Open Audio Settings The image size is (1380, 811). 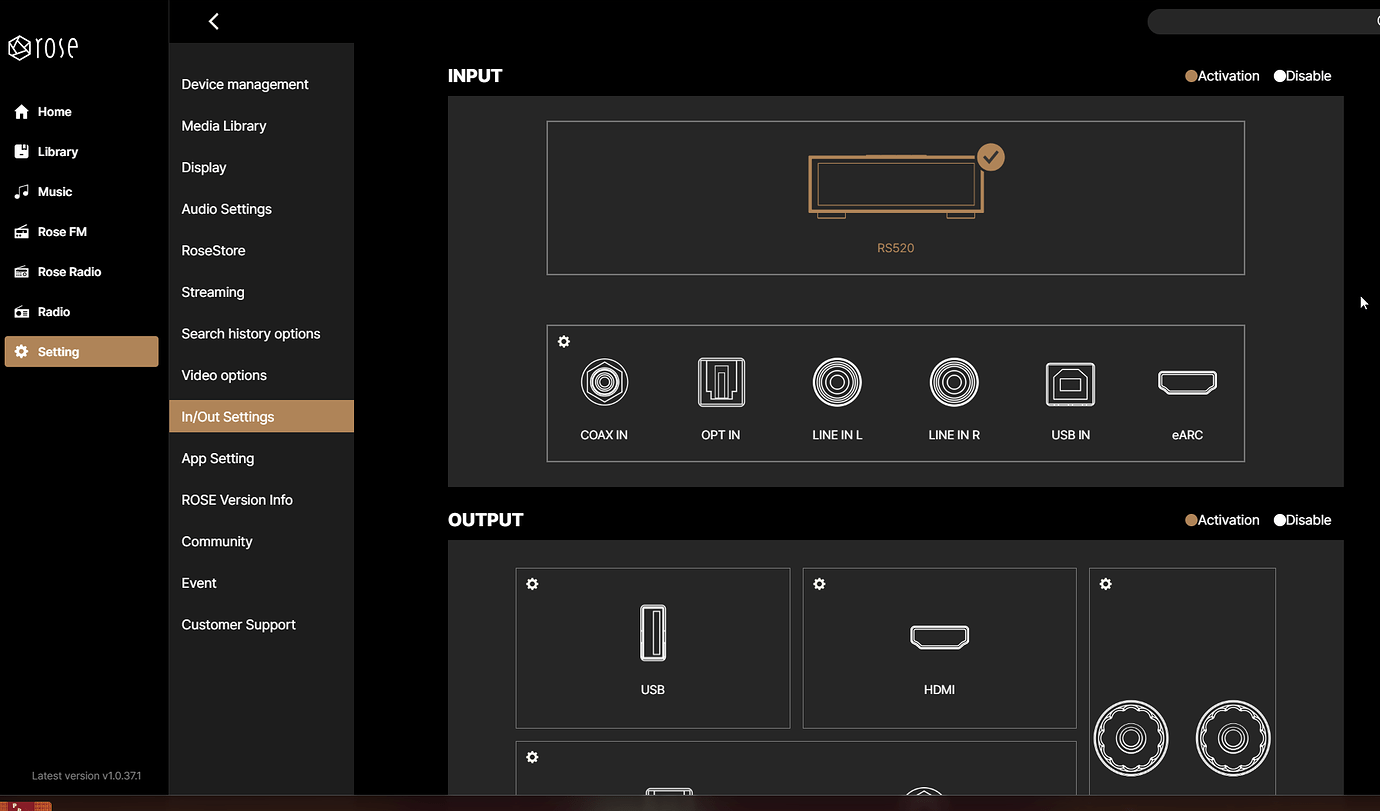[261, 209]
